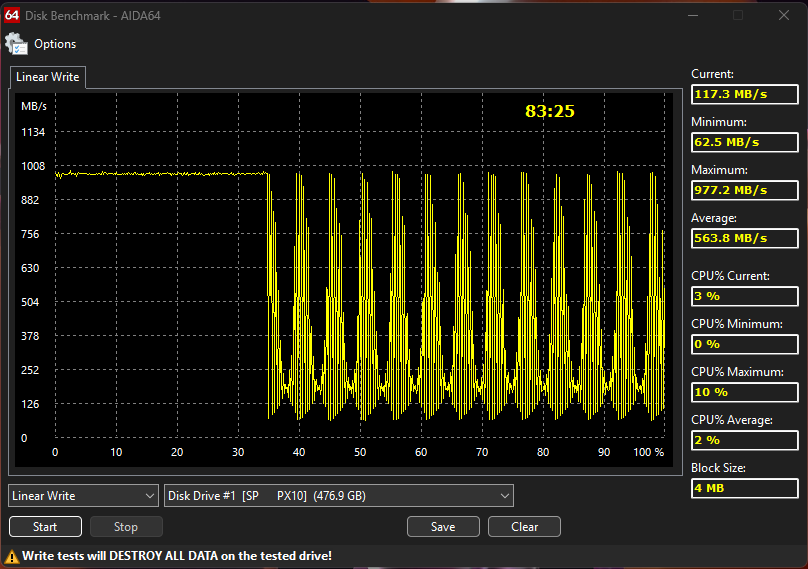Click the Average value 563.8 MB/s
The width and height of the screenshot is (808, 569).
pos(745,238)
